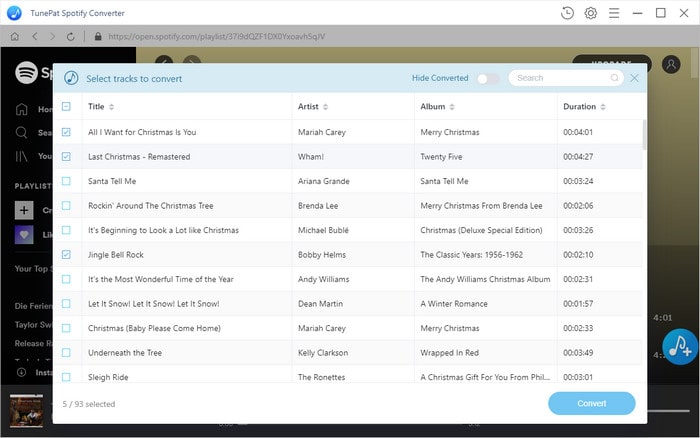Click the blue add-music floating button
This screenshot has height=438, width=700.
(680, 347)
